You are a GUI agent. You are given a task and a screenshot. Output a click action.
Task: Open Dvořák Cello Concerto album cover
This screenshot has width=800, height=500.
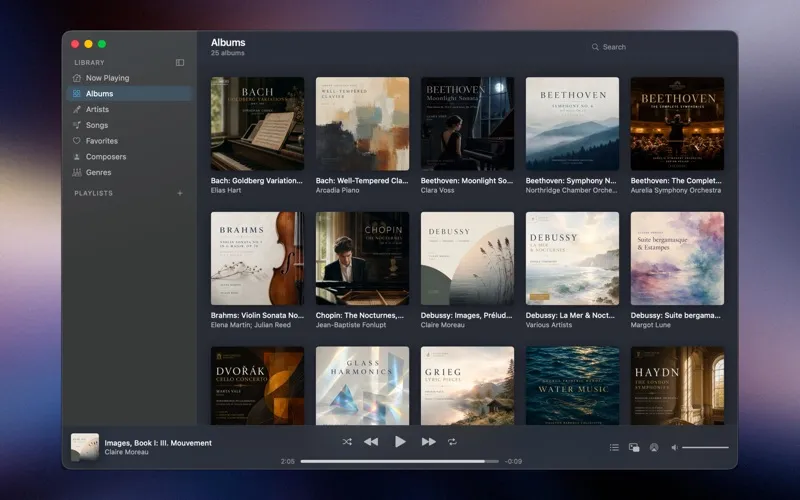[257, 386]
